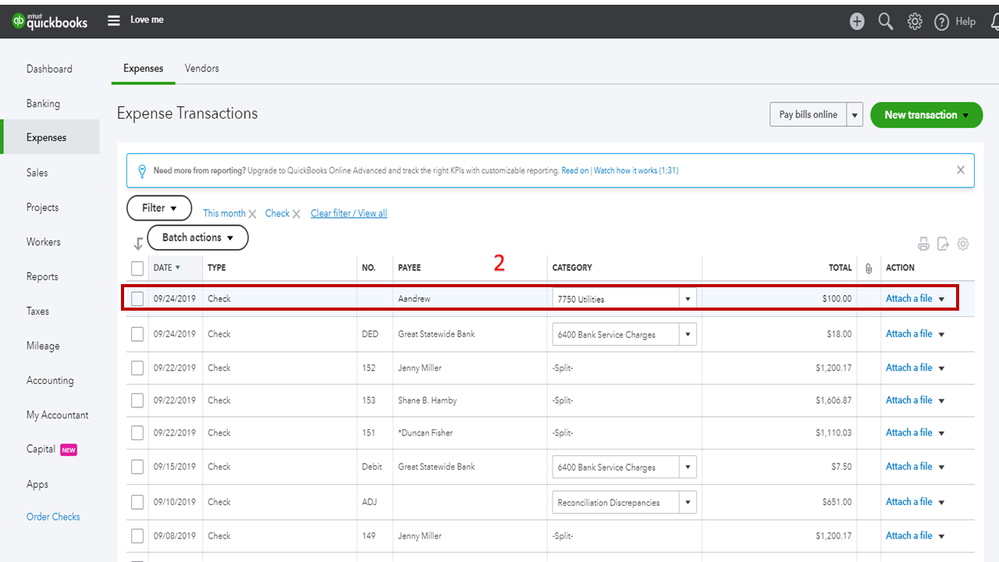Open the Batch actions dropdown
Screen dimensions: 999x562
point(197,238)
